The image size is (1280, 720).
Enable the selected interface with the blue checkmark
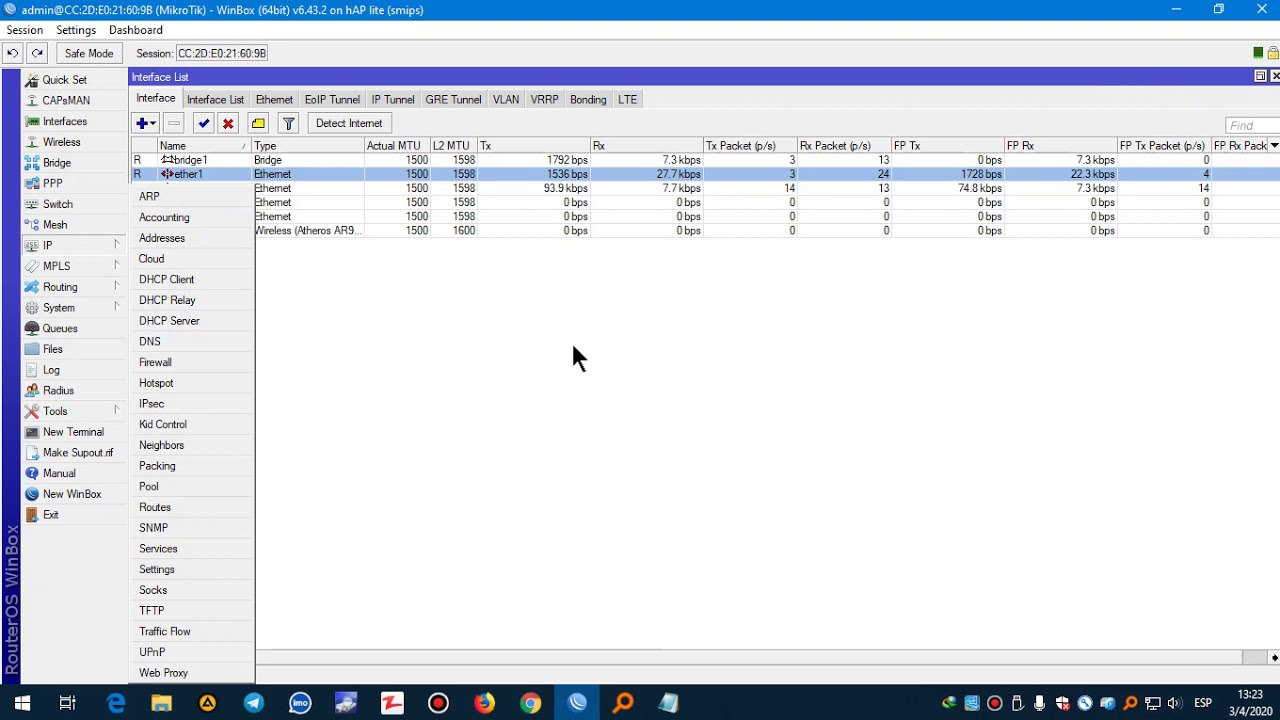(203, 123)
